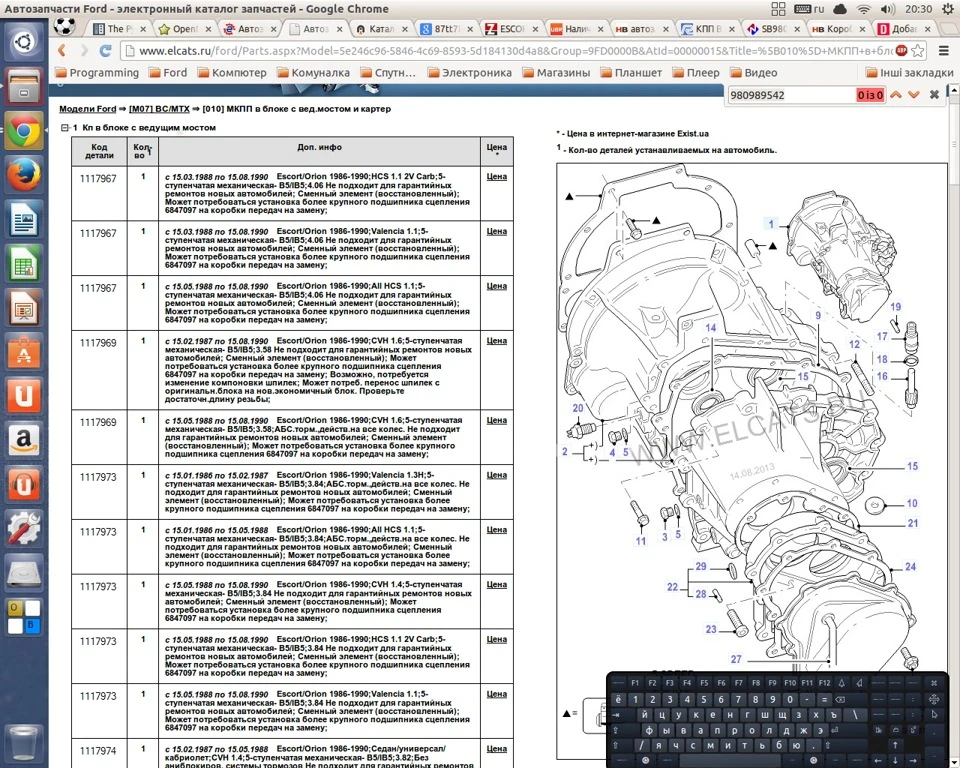This screenshot has height=768, width=960.
Task: Bookmark this page with the star icon
Action: coord(918,50)
